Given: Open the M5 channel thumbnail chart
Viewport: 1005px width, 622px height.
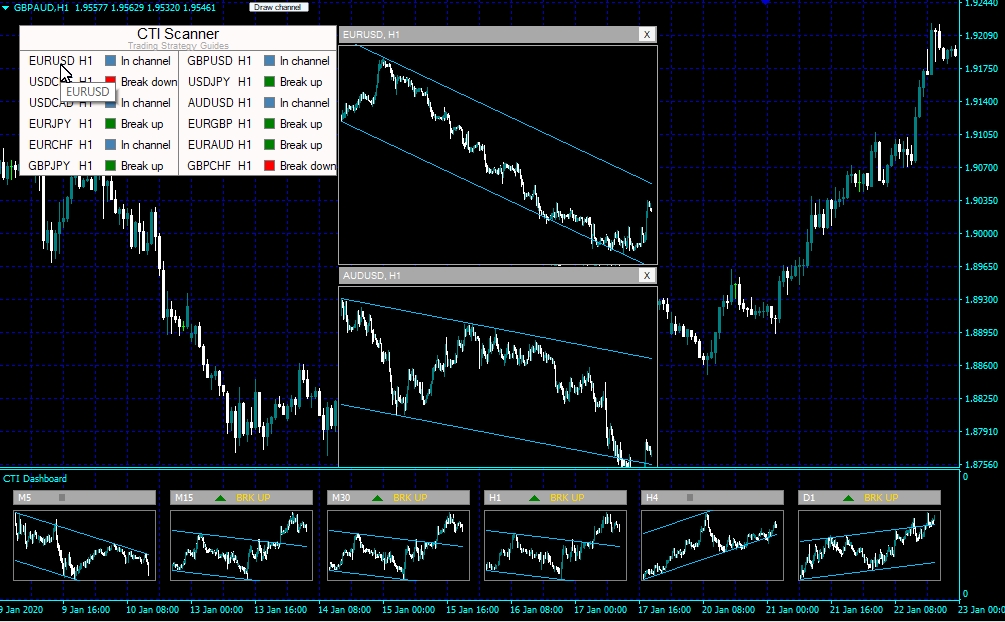Looking at the screenshot, I should [x=85, y=545].
